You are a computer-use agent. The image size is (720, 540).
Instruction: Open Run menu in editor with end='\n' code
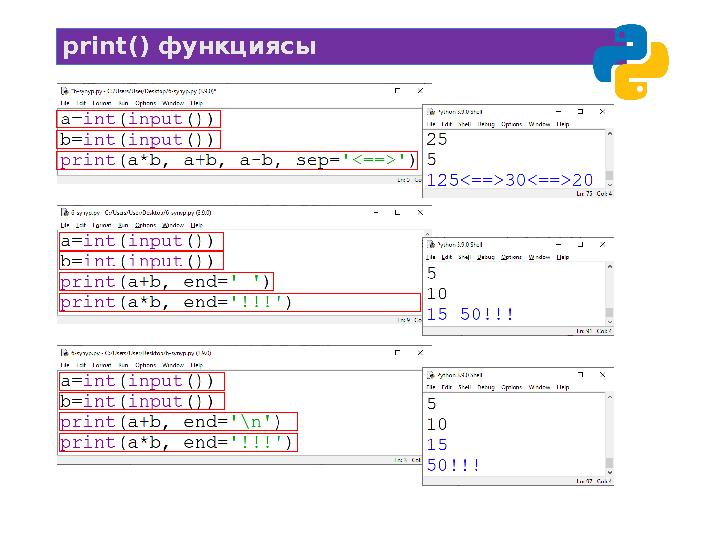click(123, 365)
